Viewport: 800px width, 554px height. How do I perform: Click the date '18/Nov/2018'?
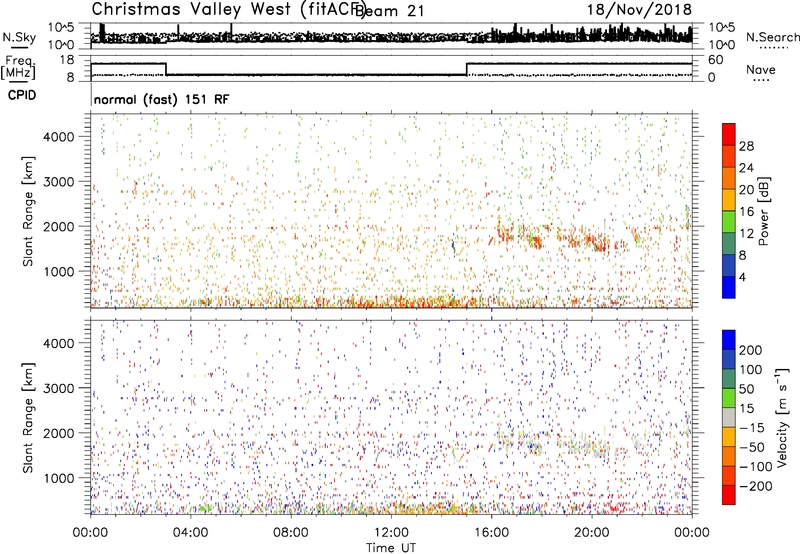click(x=639, y=9)
